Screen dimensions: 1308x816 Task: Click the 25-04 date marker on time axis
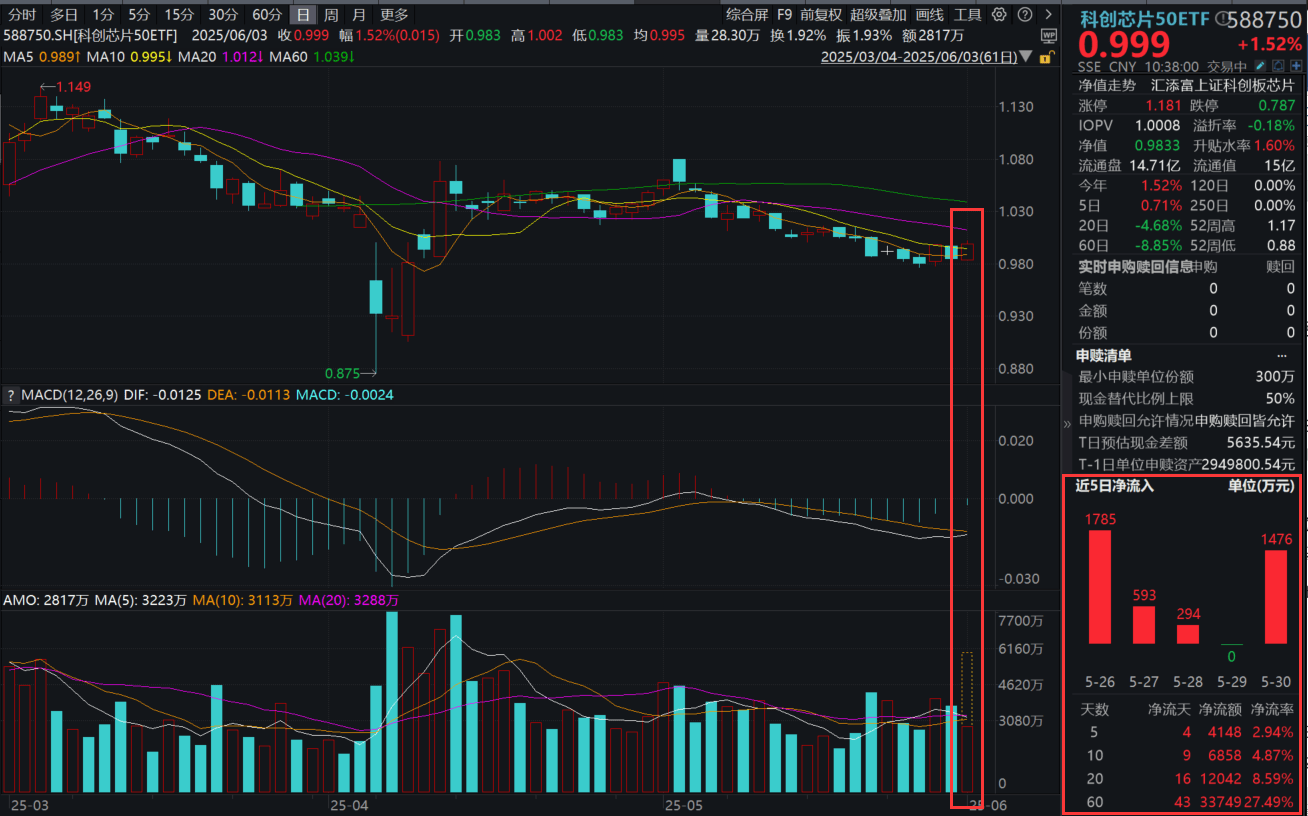[x=348, y=804]
